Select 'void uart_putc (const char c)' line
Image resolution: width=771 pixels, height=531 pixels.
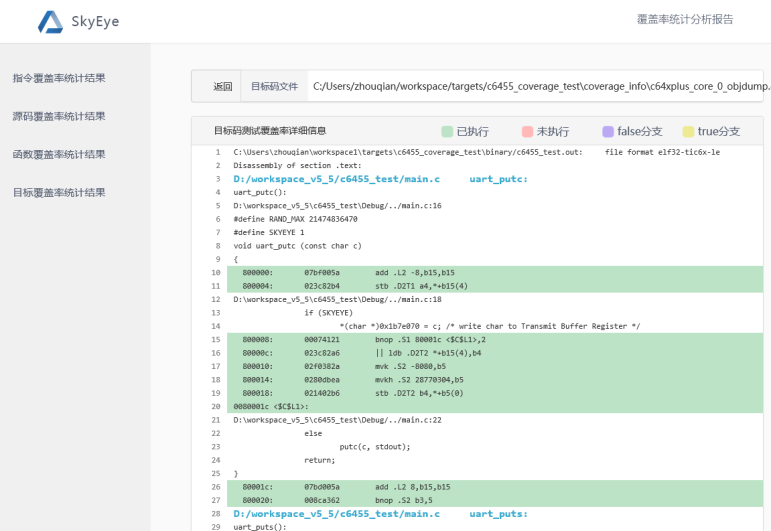tap(297, 246)
